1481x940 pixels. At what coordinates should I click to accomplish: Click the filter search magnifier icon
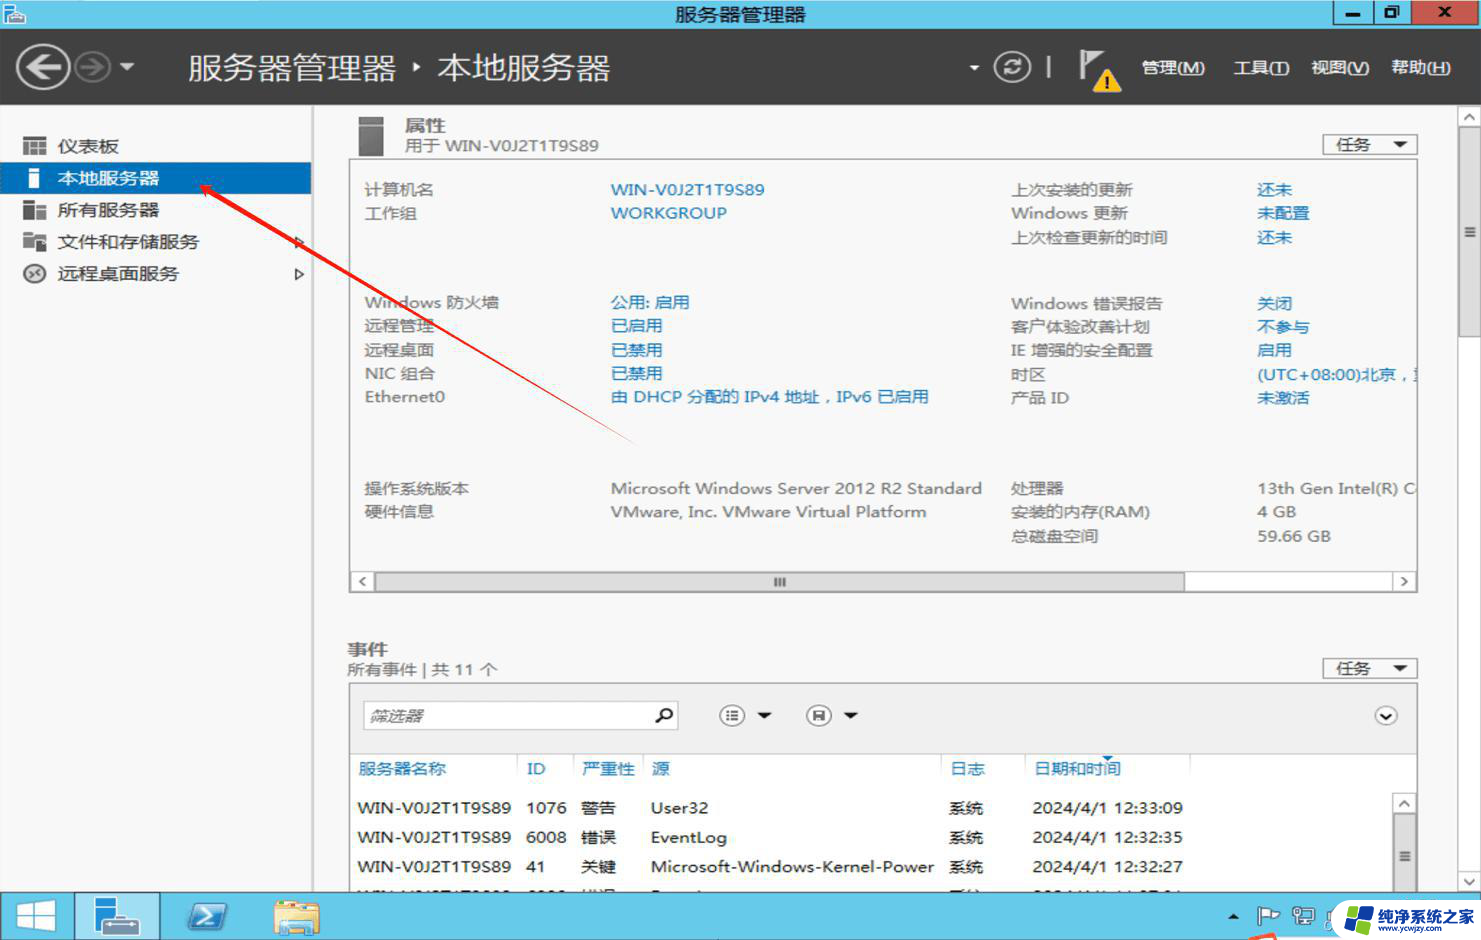coord(664,716)
